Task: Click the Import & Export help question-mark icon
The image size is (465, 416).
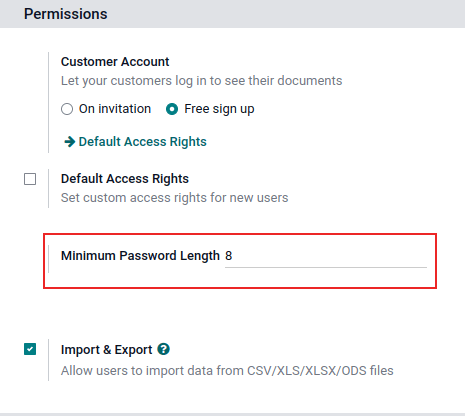Action: coord(163,349)
